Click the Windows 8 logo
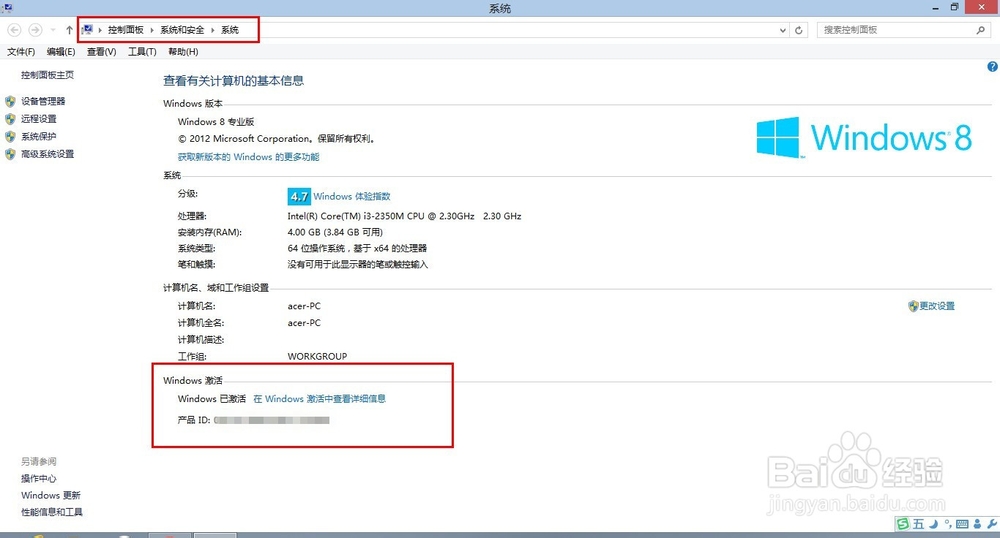This screenshot has width=1000, height=538. click(864, 137)
